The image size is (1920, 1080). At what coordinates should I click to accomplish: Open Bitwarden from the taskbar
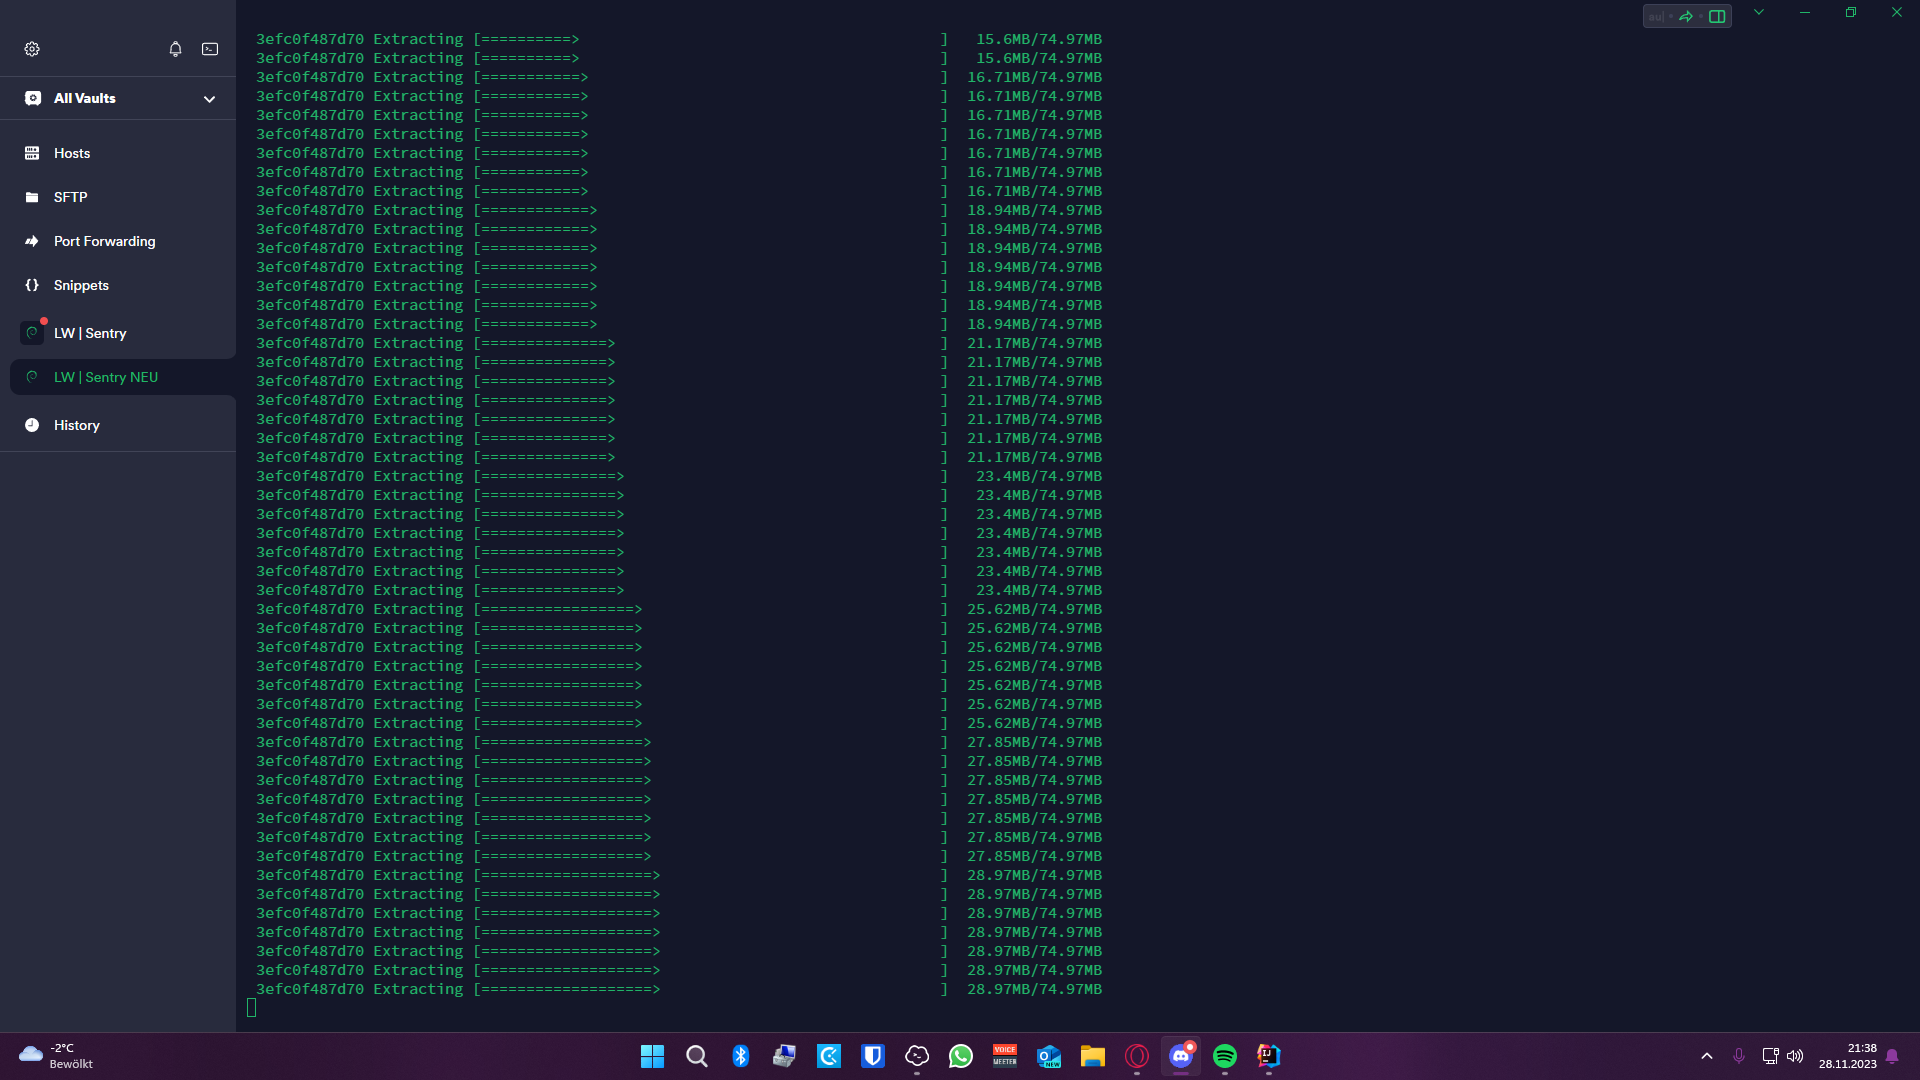[x=873, y=1056]
